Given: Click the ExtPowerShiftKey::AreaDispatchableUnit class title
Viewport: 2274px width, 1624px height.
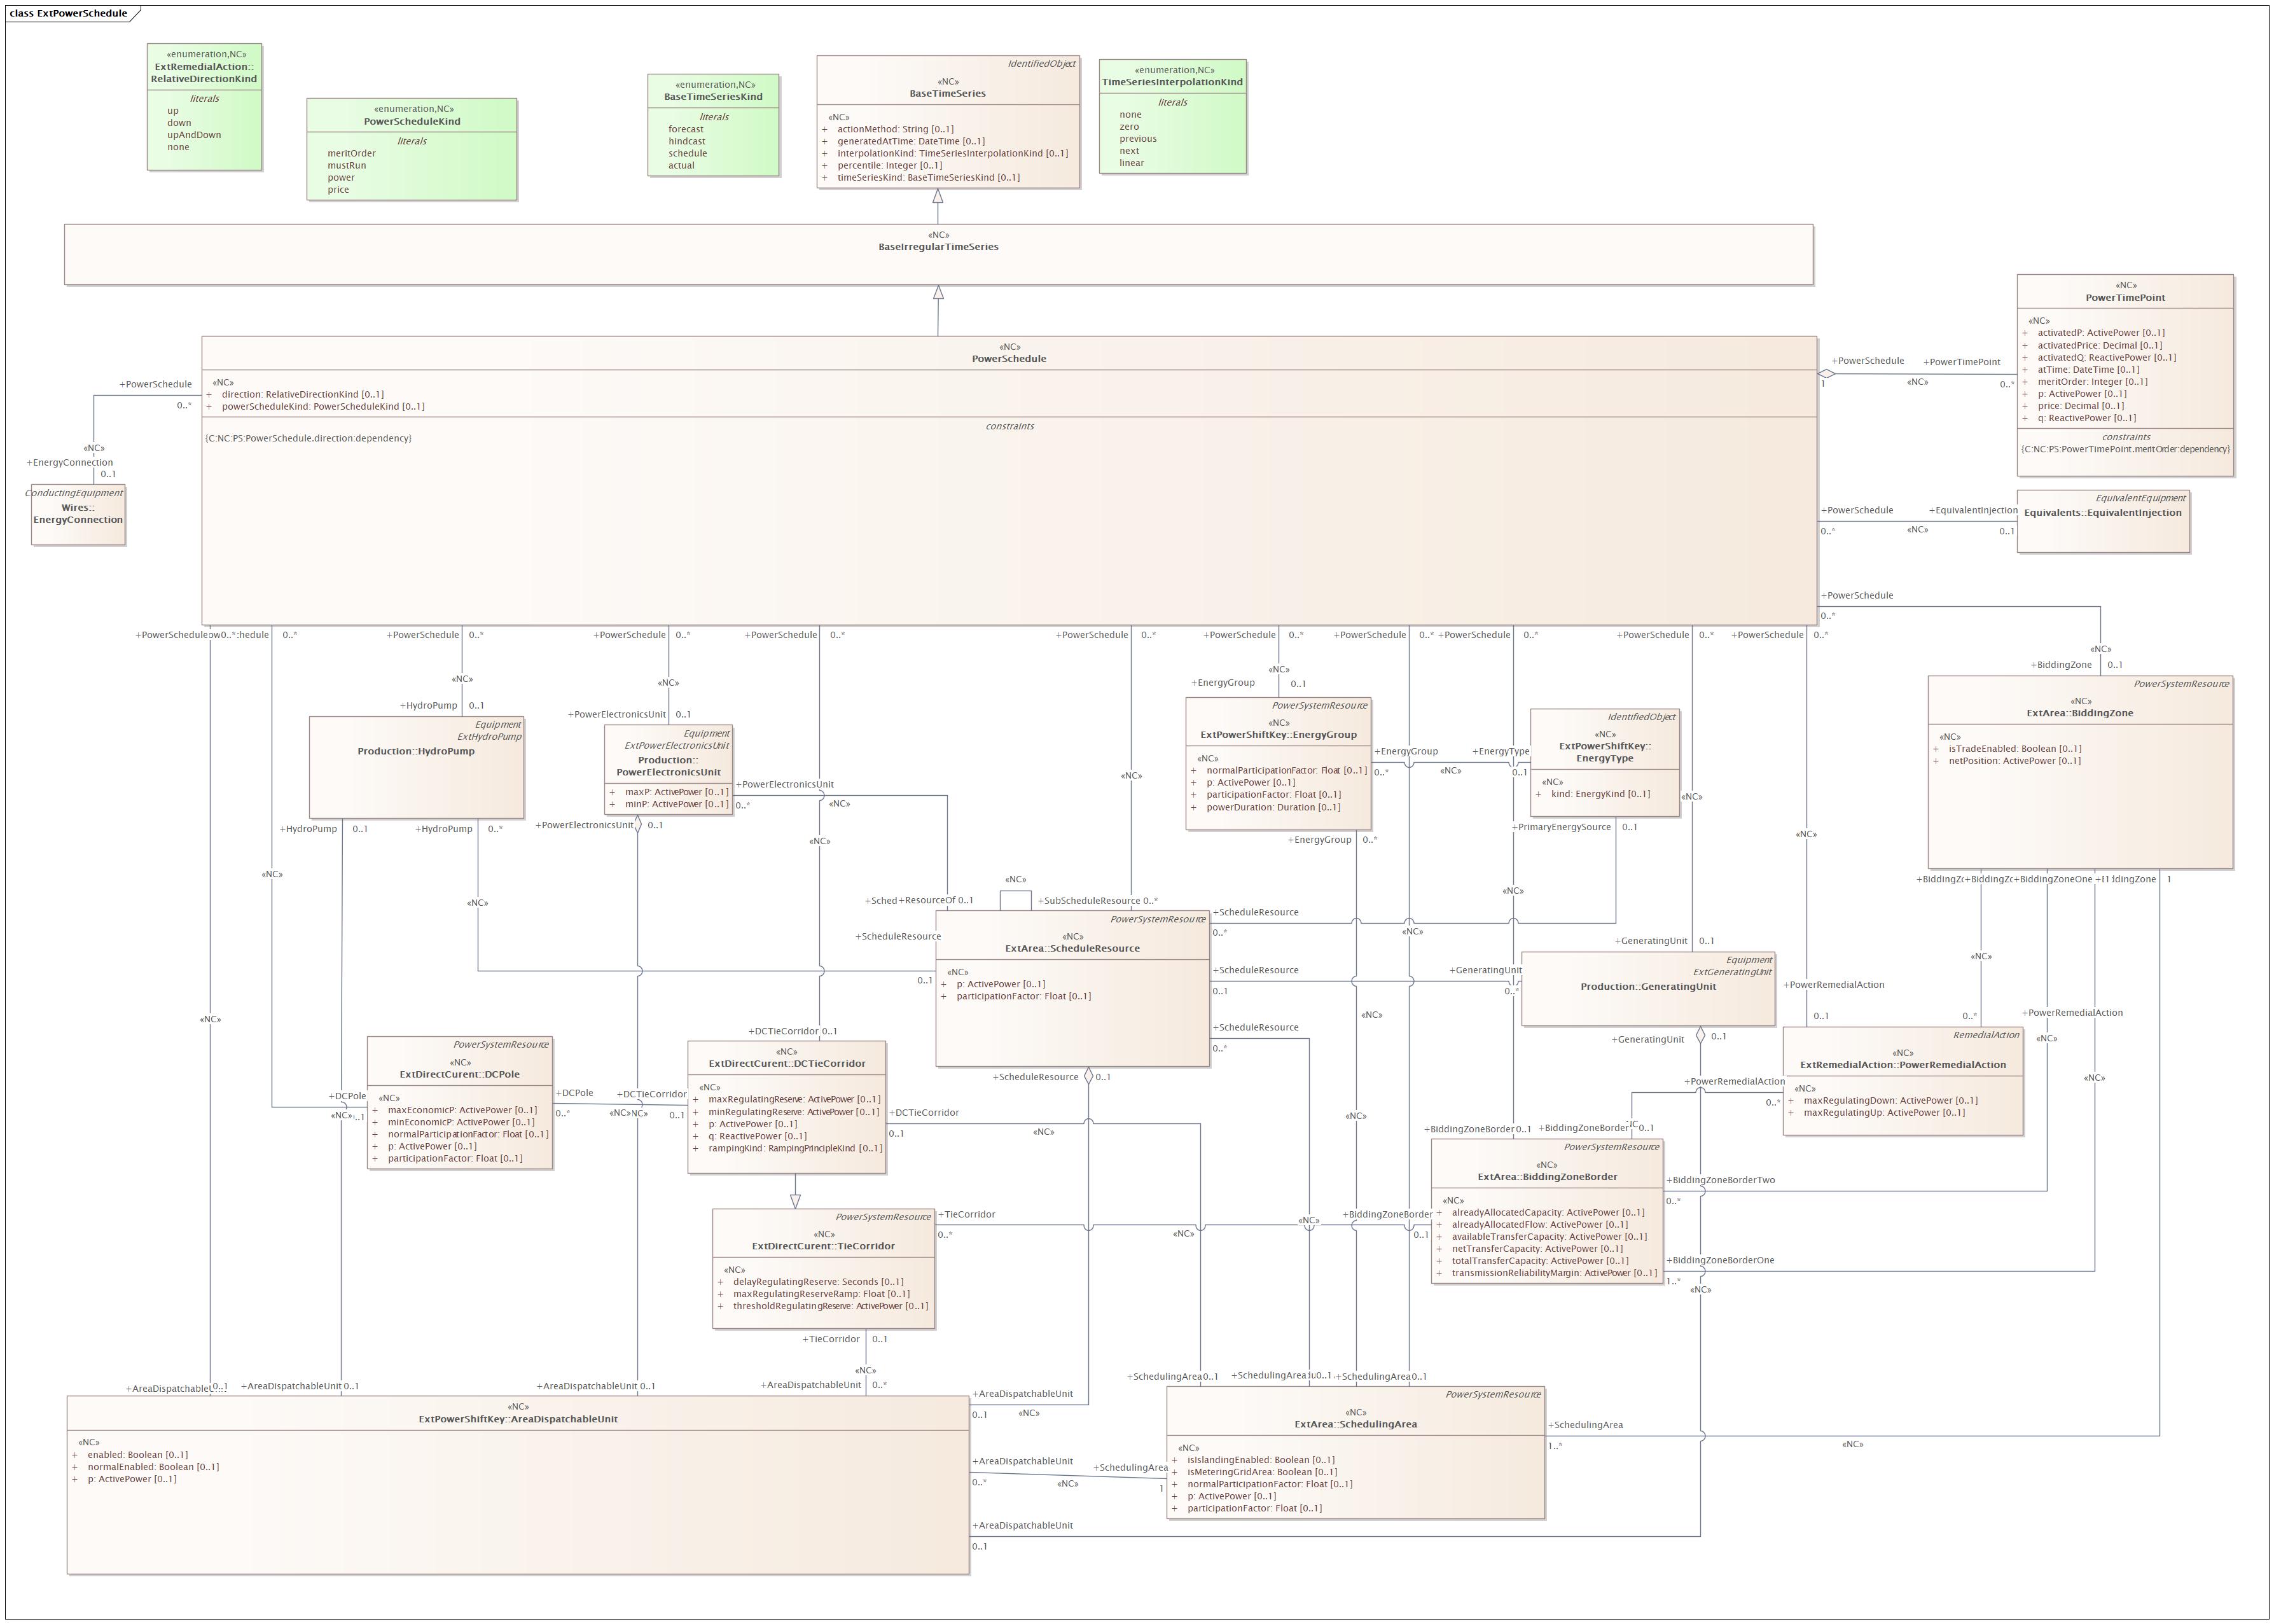Looking at the screenshot, I should click(x=518, y=1420).
